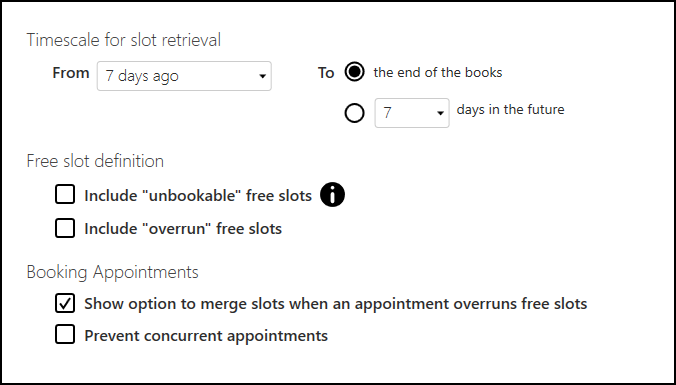Enable Include "unbookable" free slots checkbox

click(x=65, y=194)
